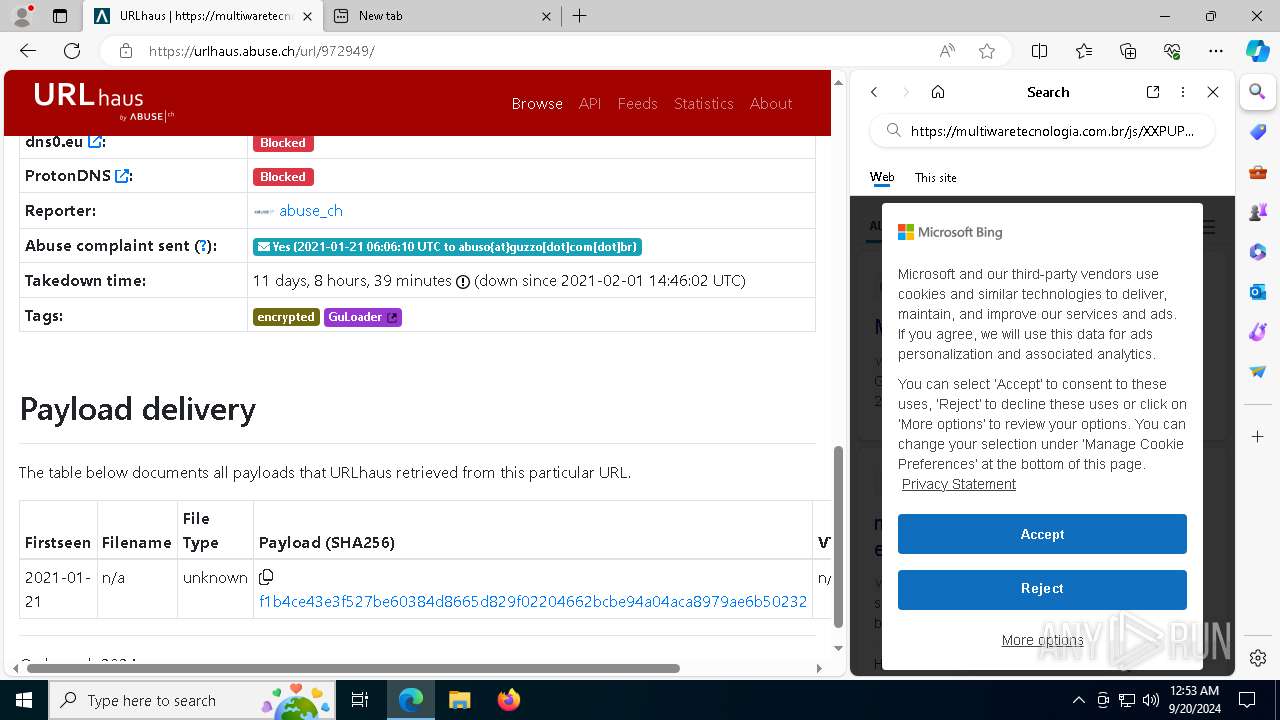Open API page on URLhaus
The image size is (1280, 720).
coord(590,103)
